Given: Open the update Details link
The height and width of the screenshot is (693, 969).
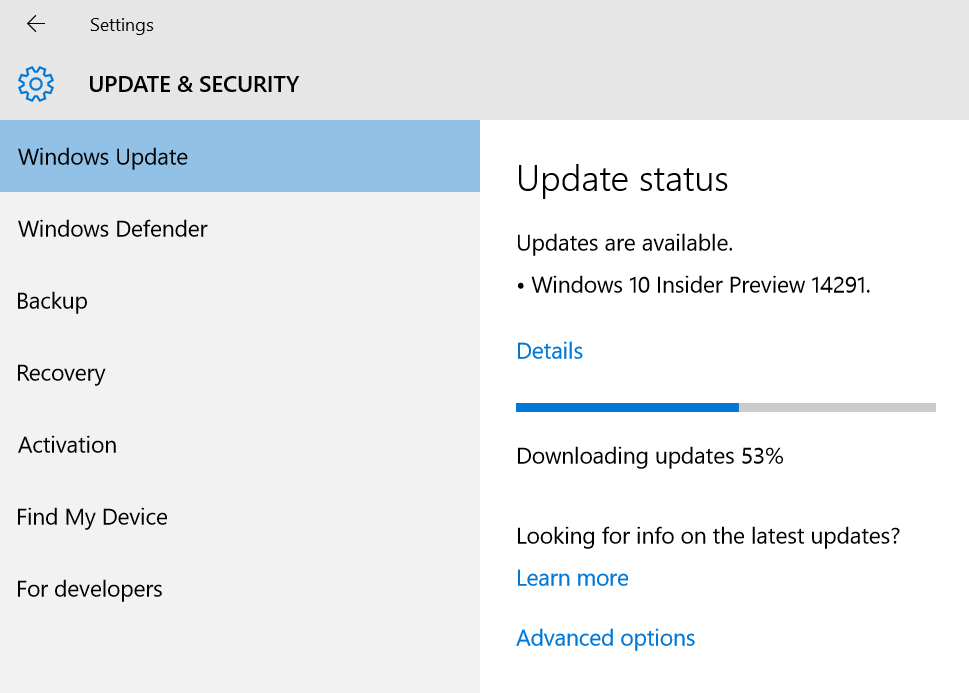Looking at the screenshot, I should [549, 351].
